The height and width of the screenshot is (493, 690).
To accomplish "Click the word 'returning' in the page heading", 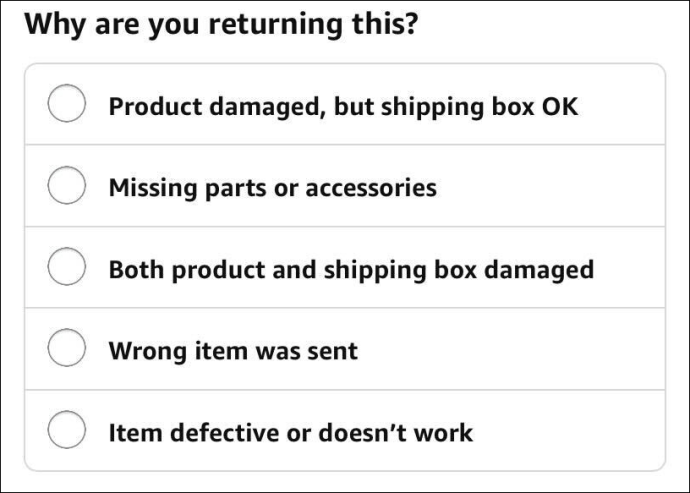I will [x=275, y=26].
